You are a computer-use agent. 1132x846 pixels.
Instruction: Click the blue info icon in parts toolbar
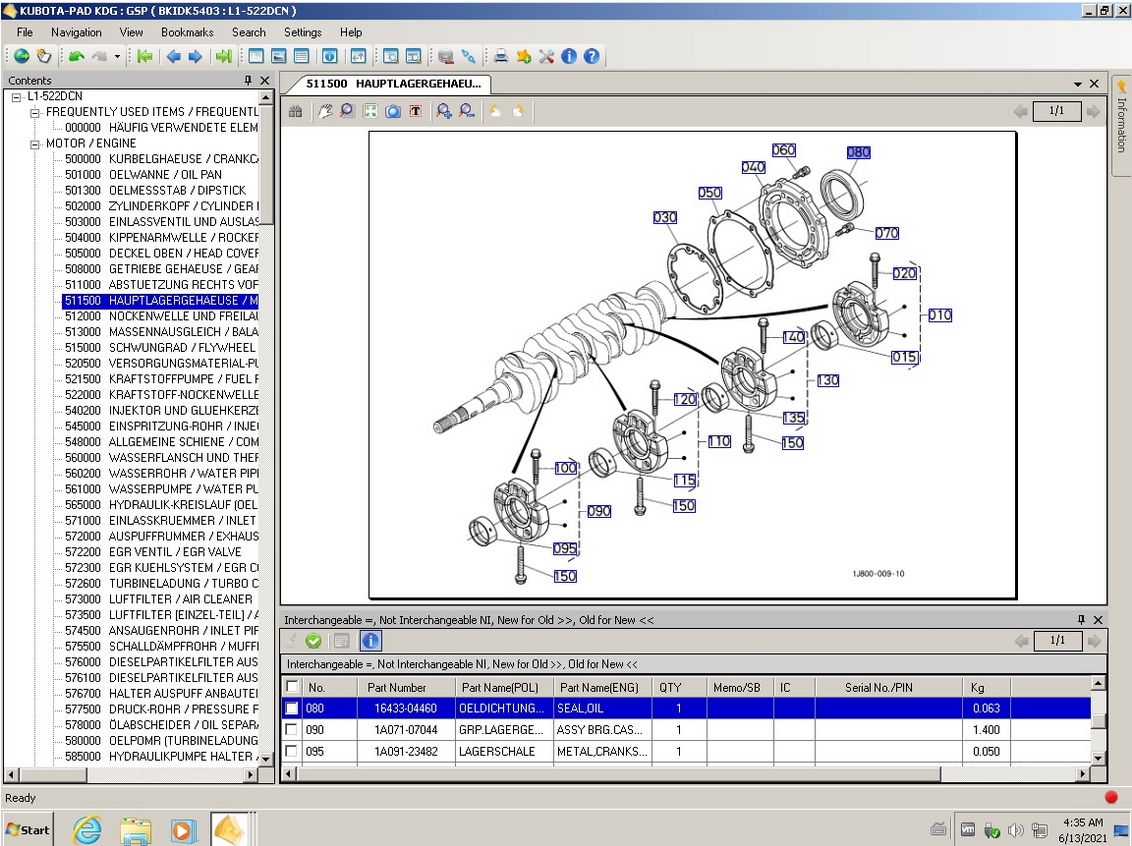click(x=370, y=640)
